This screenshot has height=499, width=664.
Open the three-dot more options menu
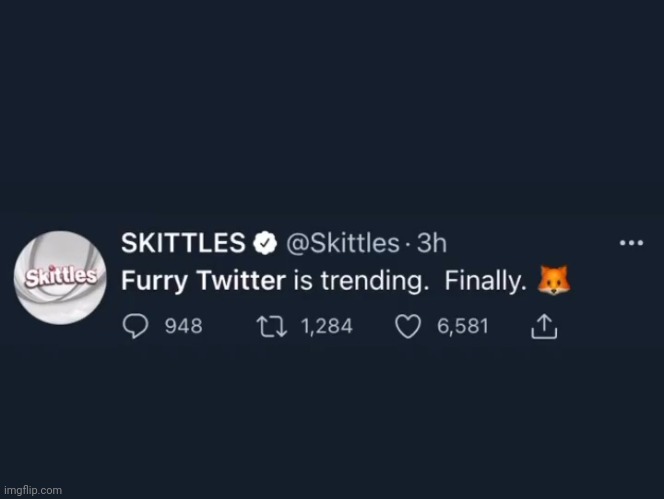coord(631,243)
